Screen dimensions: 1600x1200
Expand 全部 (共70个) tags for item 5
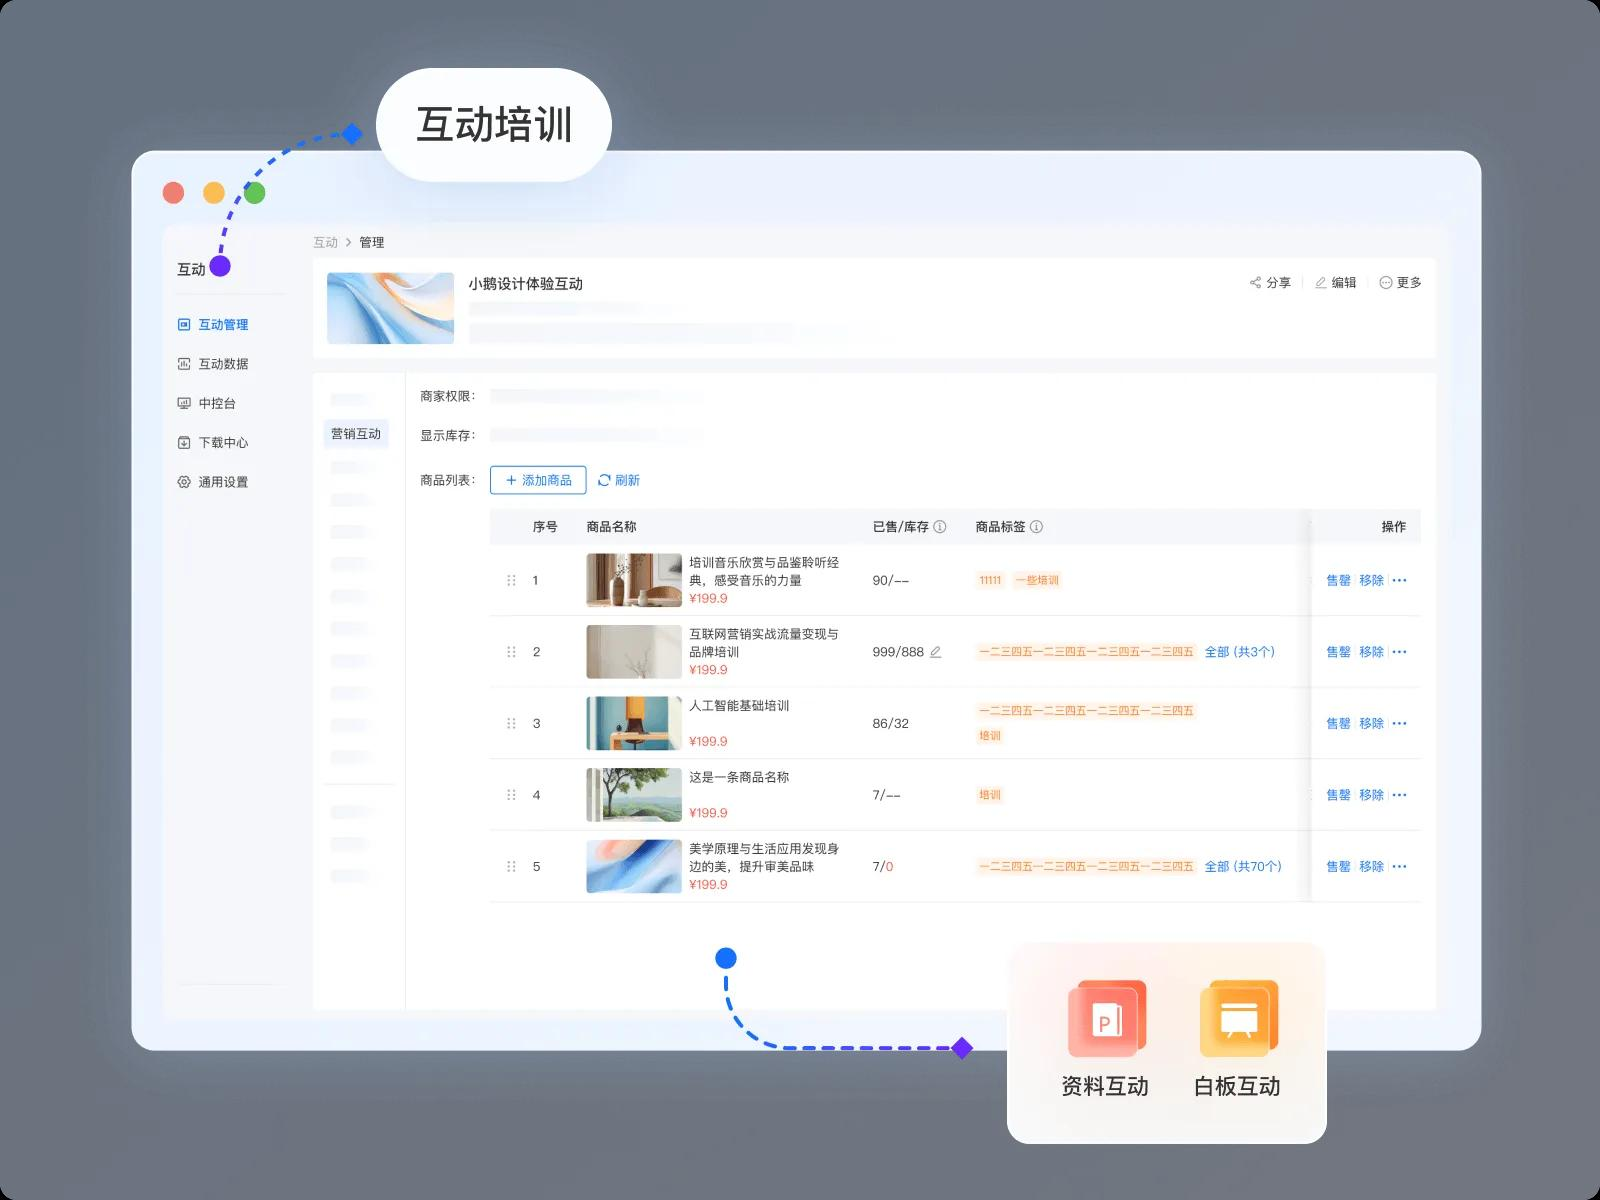coord(1244,866)
